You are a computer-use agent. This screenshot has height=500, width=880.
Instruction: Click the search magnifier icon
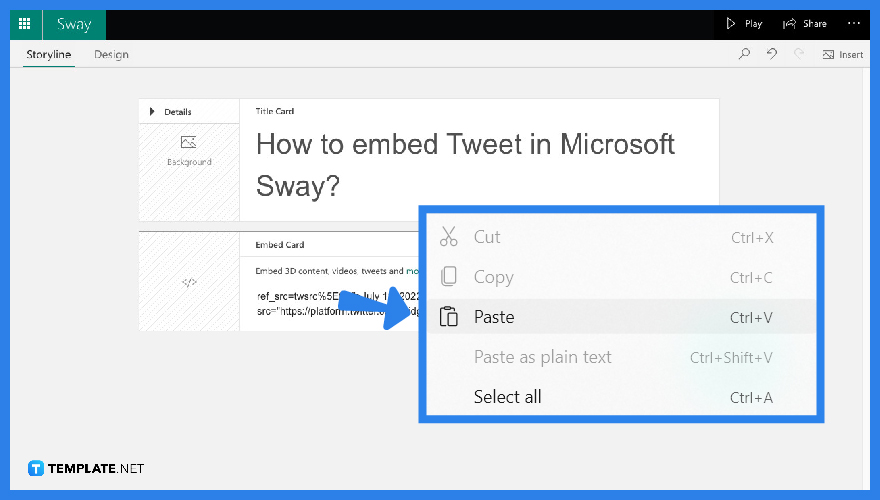[x=744, y=54]
